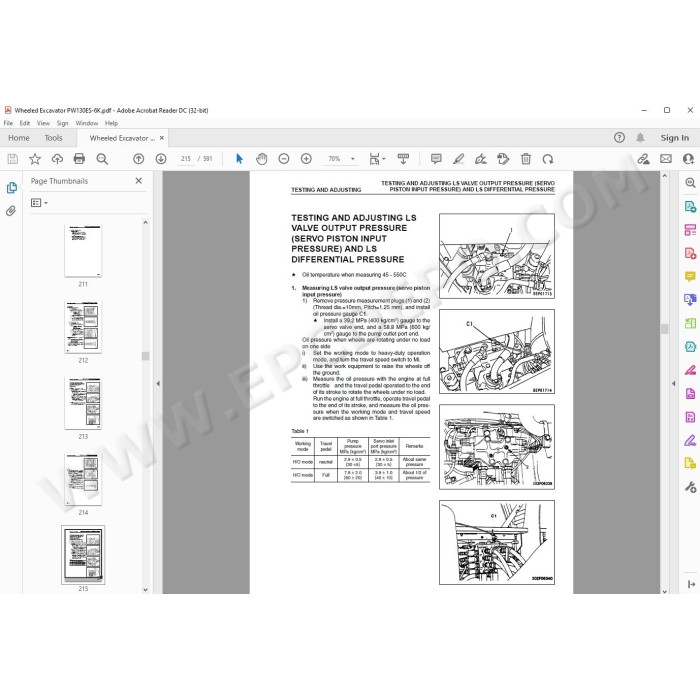Open the sign document pen icon
700x700 pixels.
pos(481,159)
